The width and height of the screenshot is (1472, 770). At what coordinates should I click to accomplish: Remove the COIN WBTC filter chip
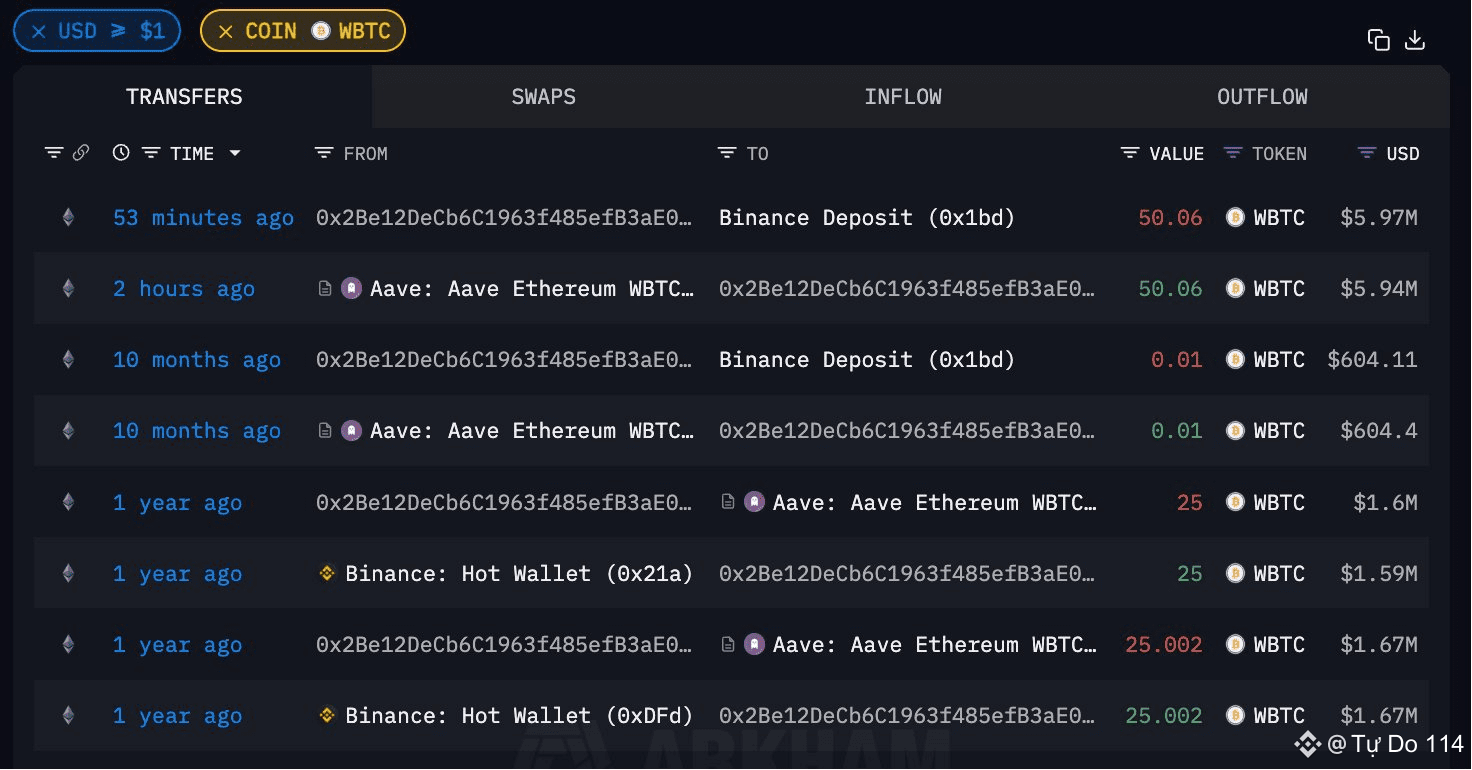[x=226, y=31]
